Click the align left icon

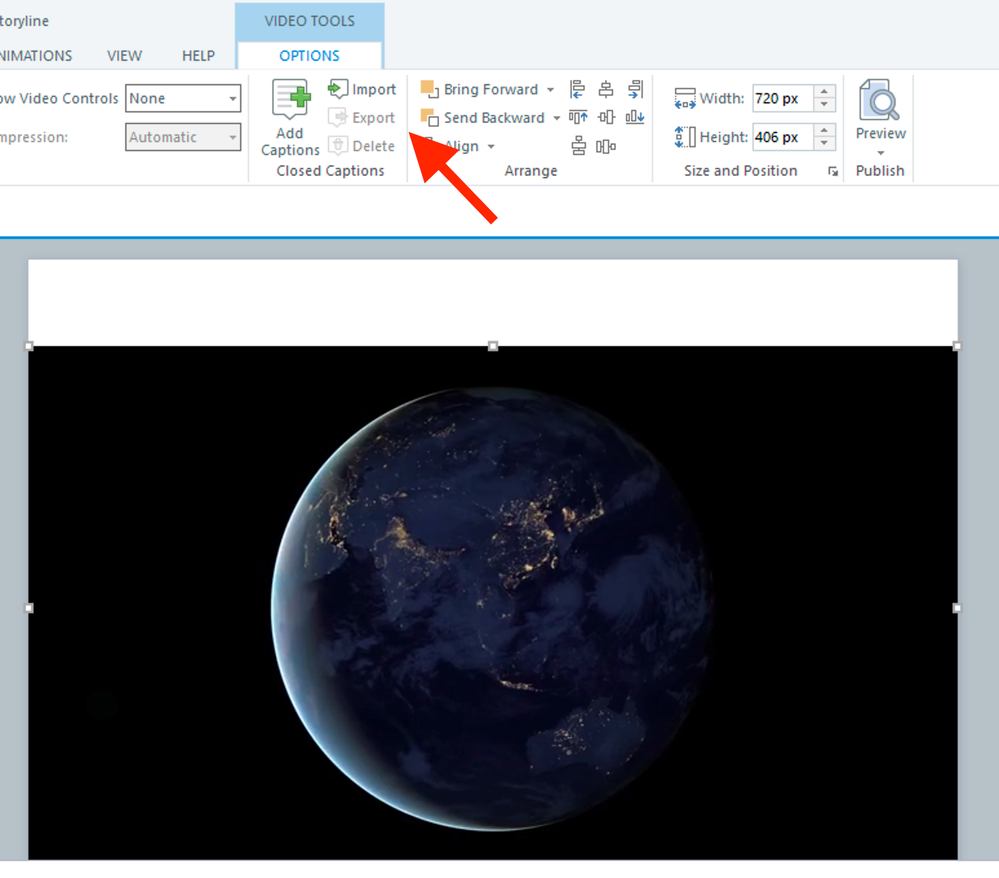click(577, 90)
